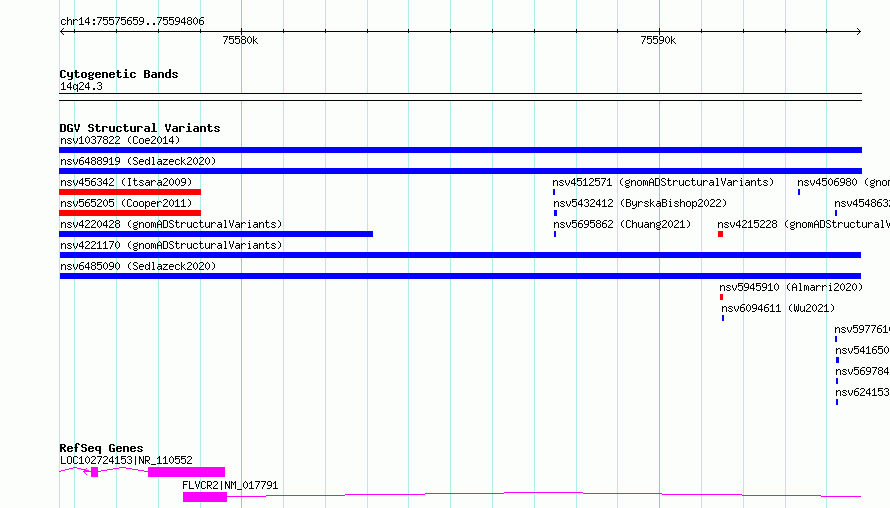Click the left arrowhead of the scale ruler

point(62,31)
